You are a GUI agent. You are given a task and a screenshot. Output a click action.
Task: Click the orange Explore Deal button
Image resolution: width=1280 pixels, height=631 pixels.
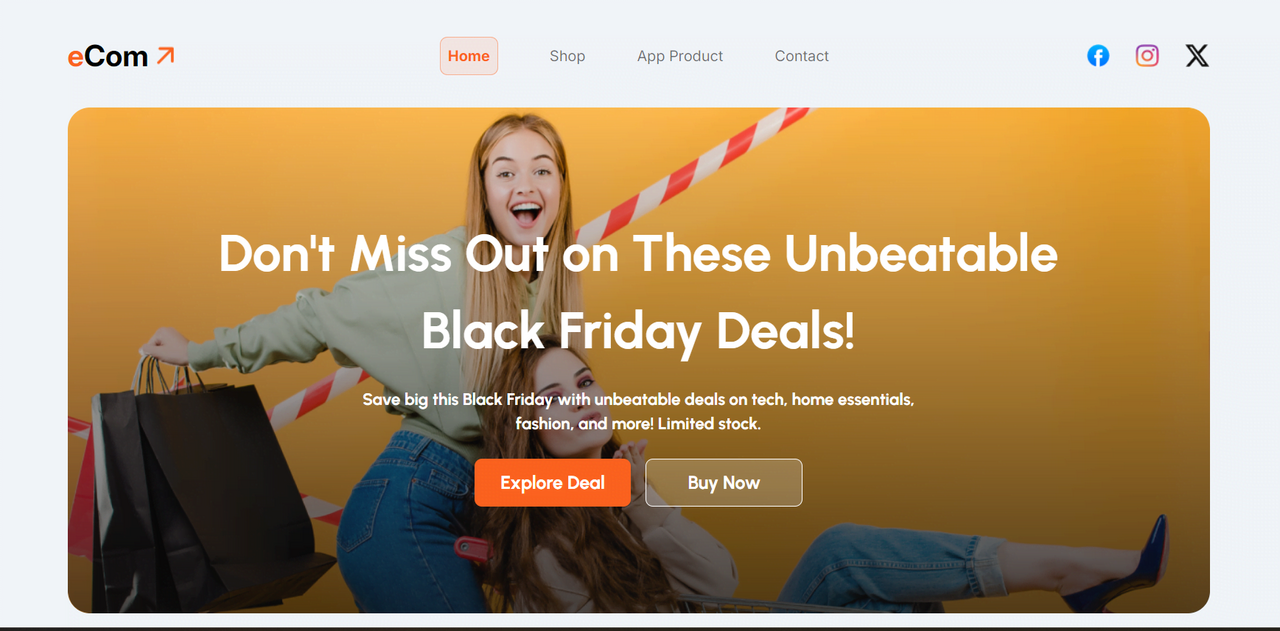(x=553, y=483)
